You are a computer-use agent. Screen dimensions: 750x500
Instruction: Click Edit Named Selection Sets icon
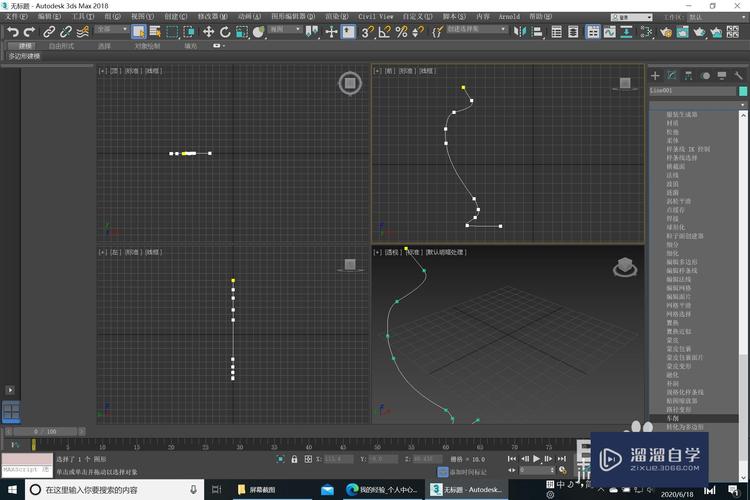click(x=437, y=32)
